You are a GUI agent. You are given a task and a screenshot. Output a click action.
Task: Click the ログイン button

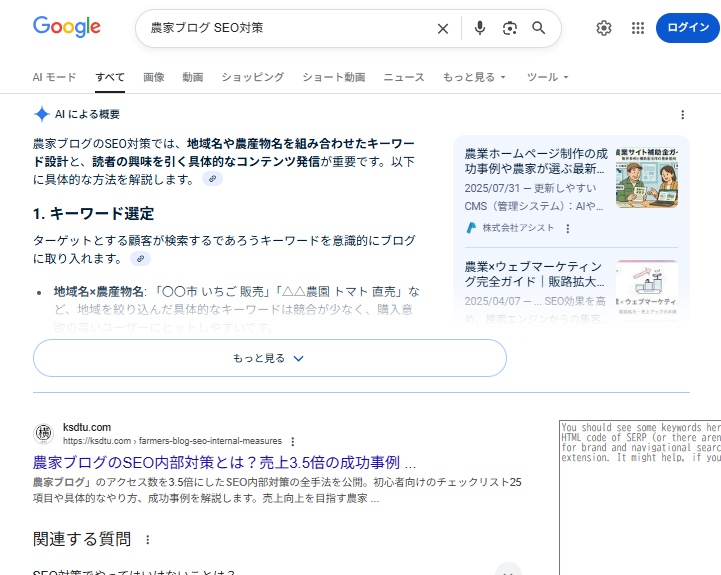(688, 28)
